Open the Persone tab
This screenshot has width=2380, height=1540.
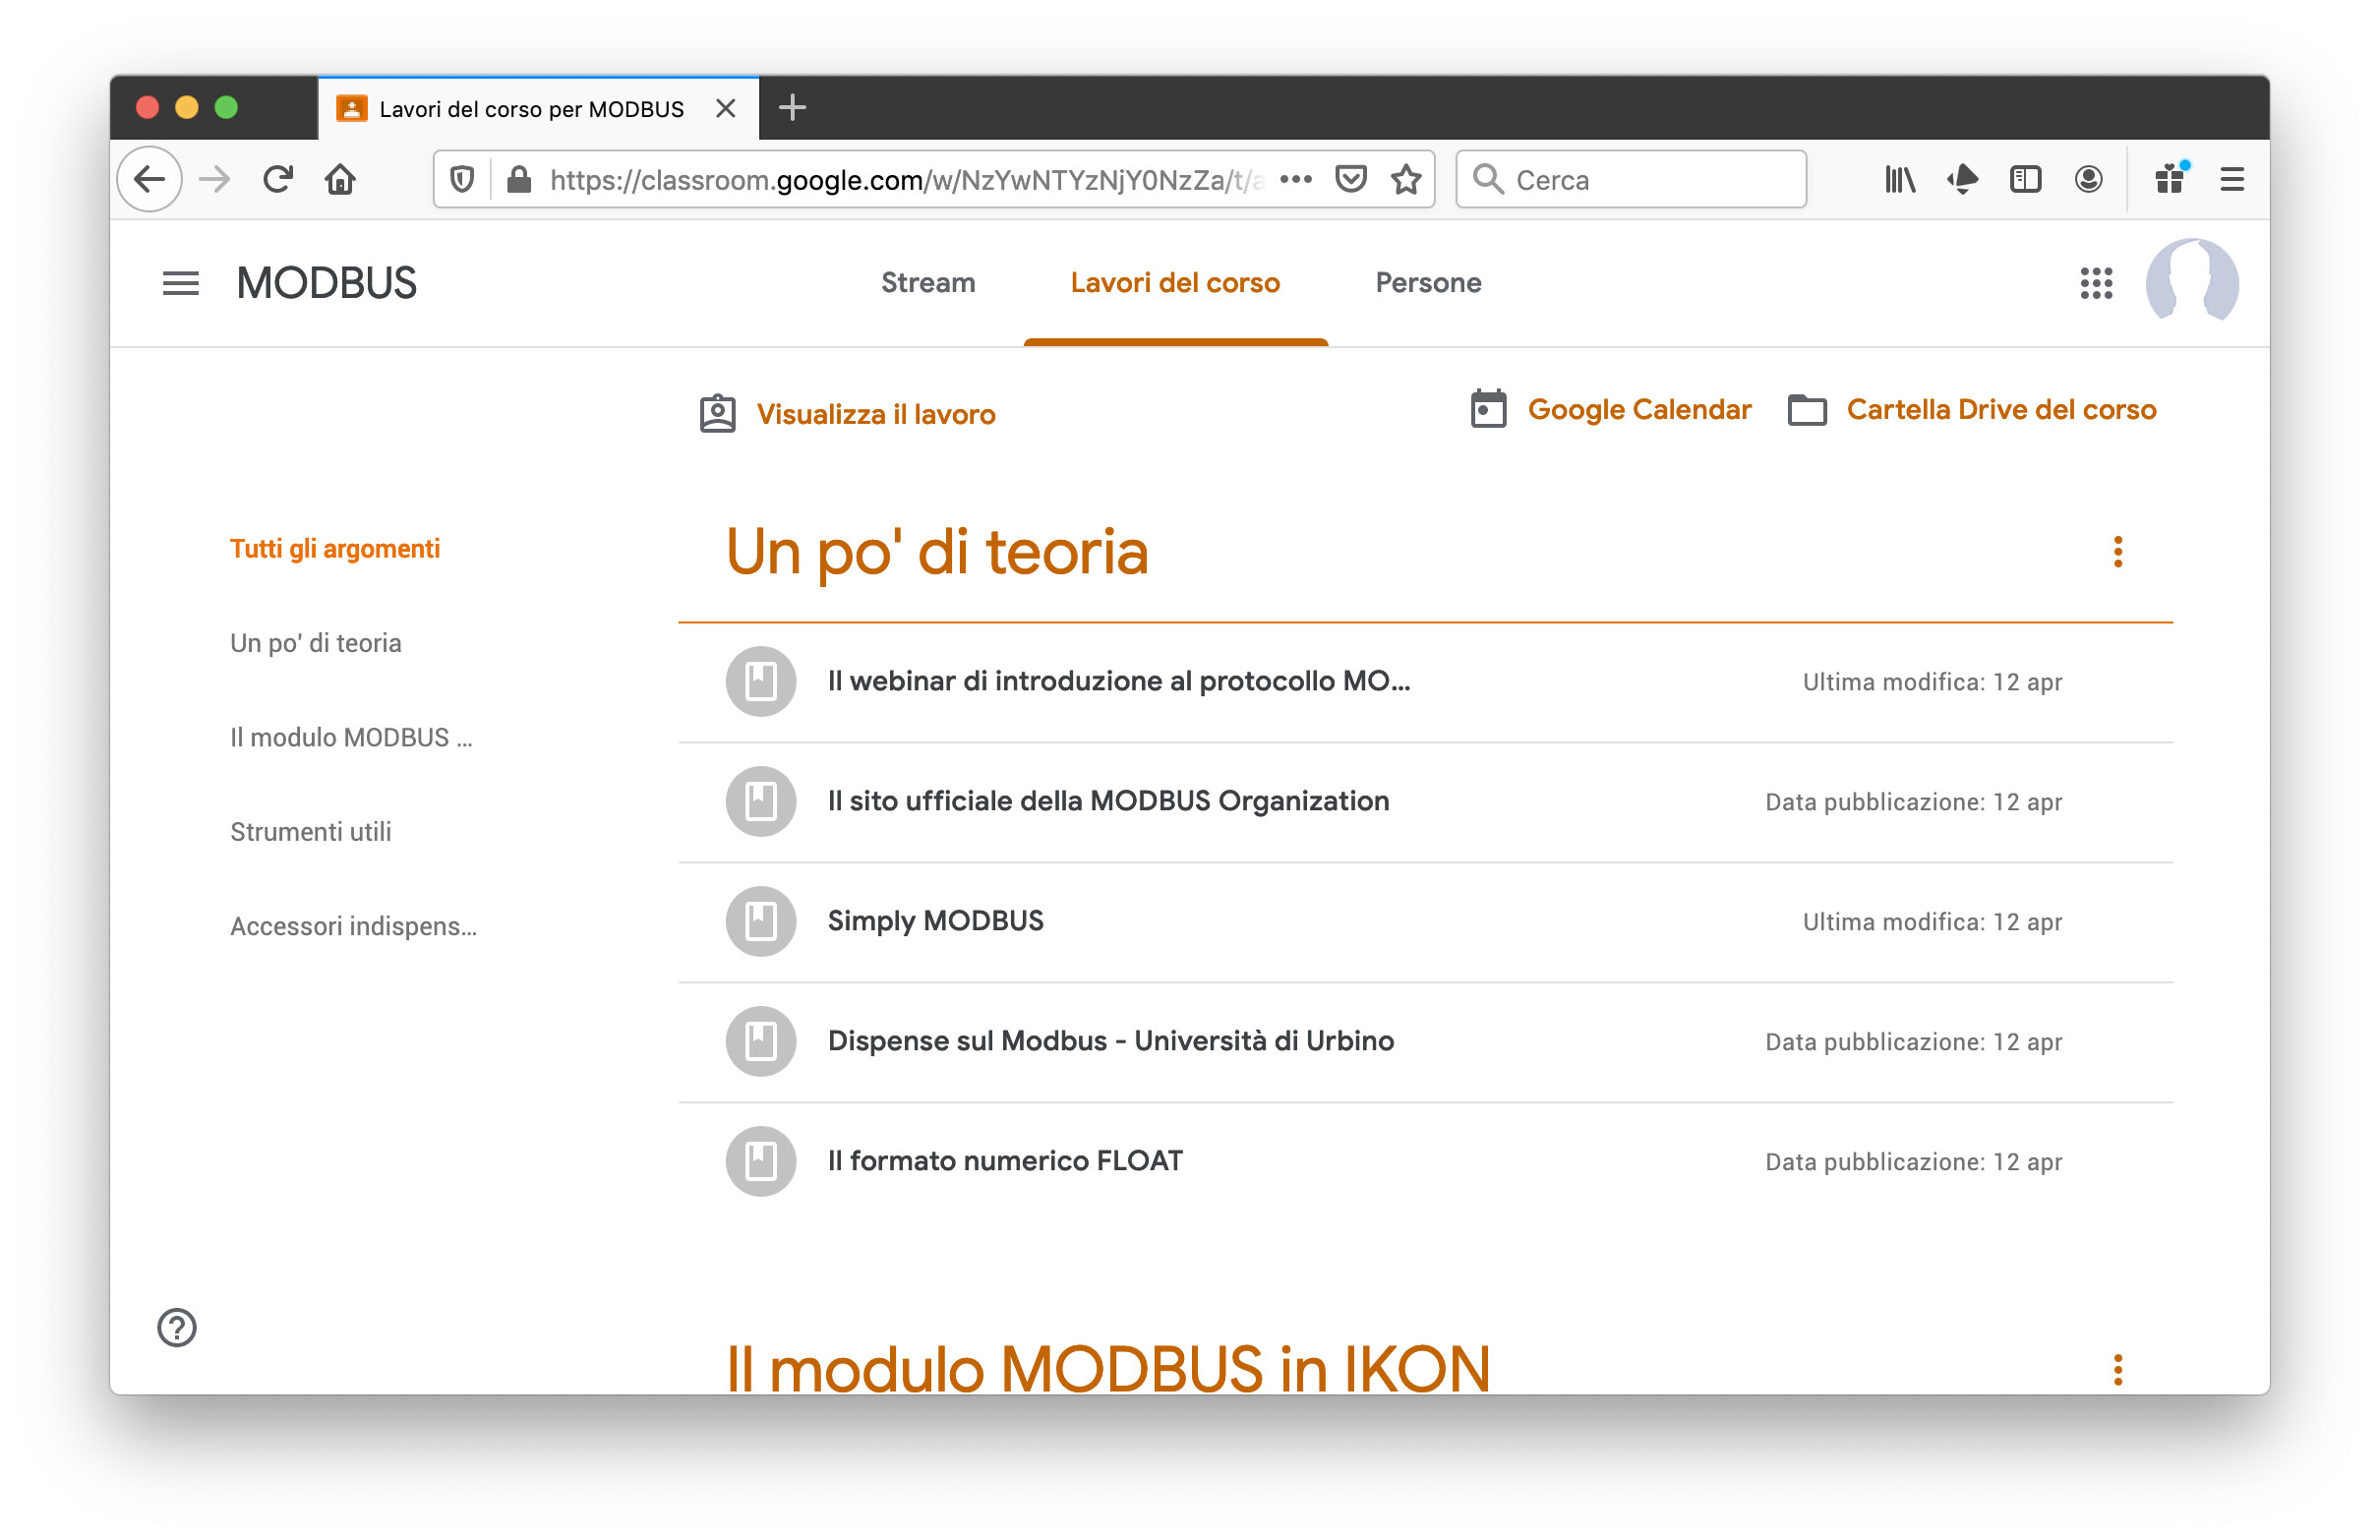pos(1429,284)
